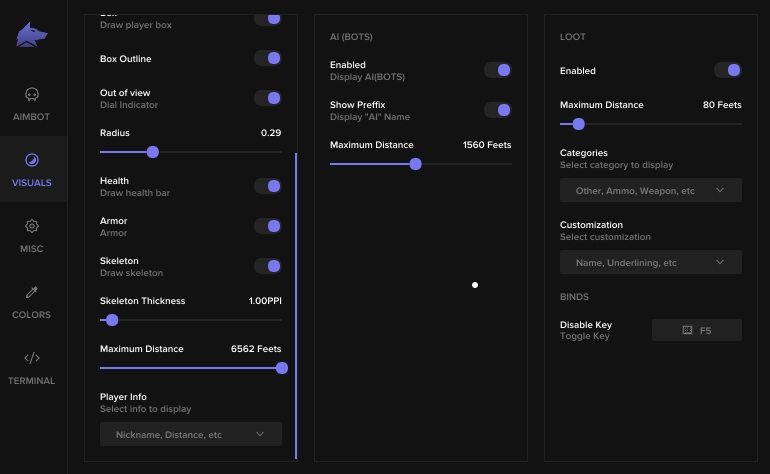
Task: Select the Visuals sidebar icon
Action: (x=32, y=160)
